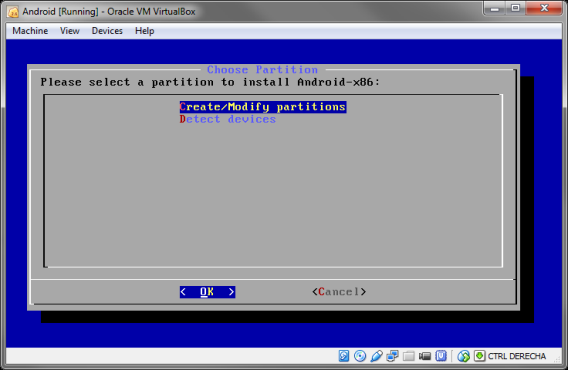568x370 pixels.
Task: Select the Detect devices option
Action: click(228, 119)
